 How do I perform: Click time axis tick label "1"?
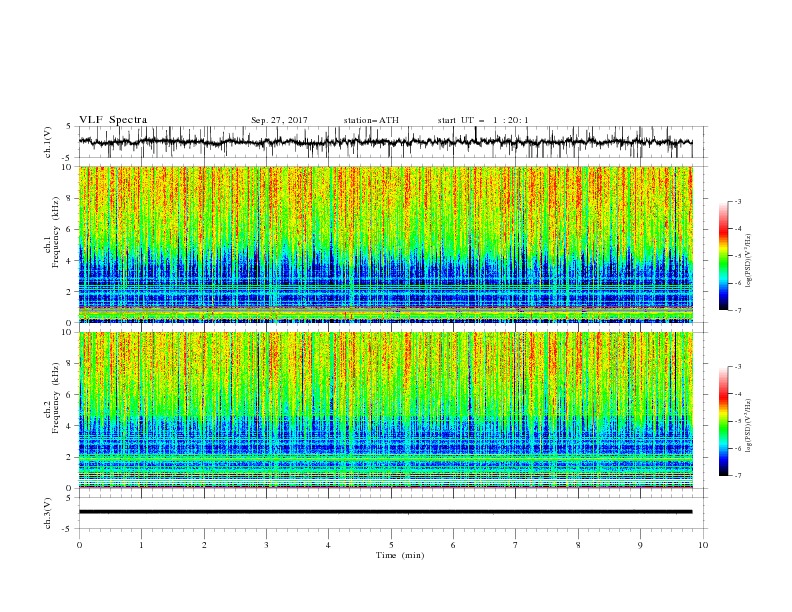pyautogui.click(x=141, y=545)
